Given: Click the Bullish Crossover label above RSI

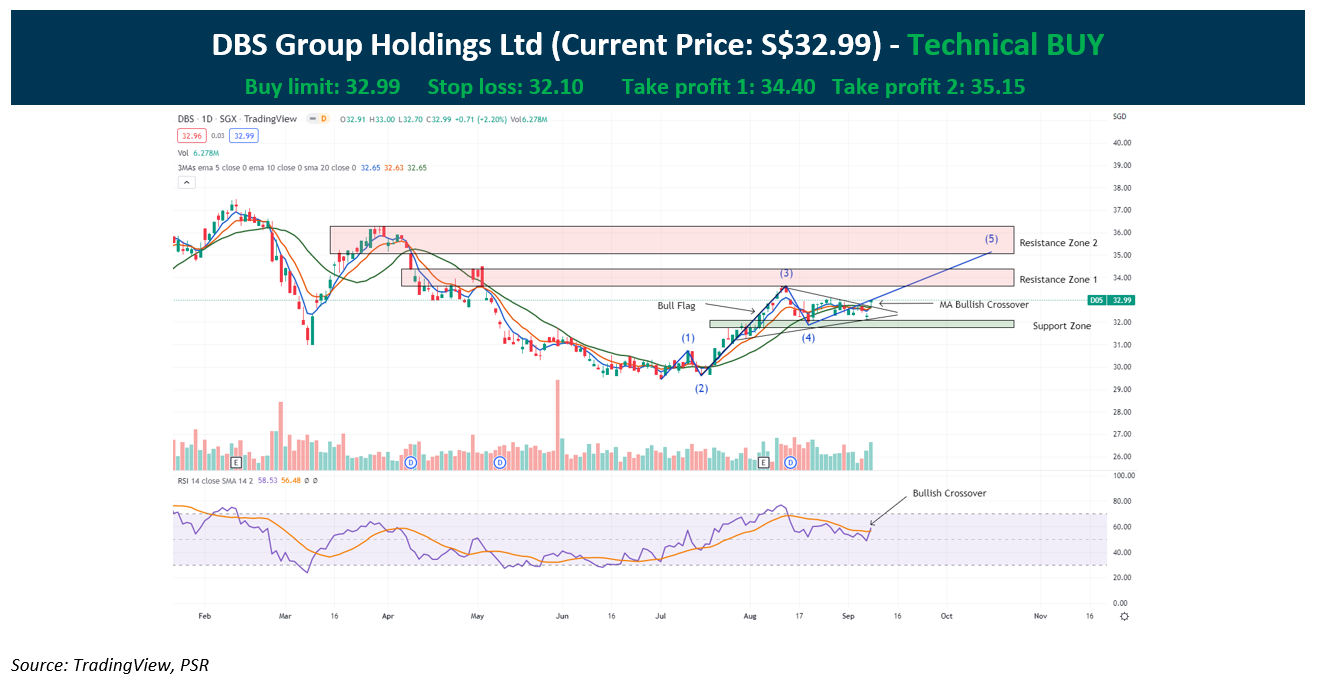Looking at the screenshot, I should (949, 494).
